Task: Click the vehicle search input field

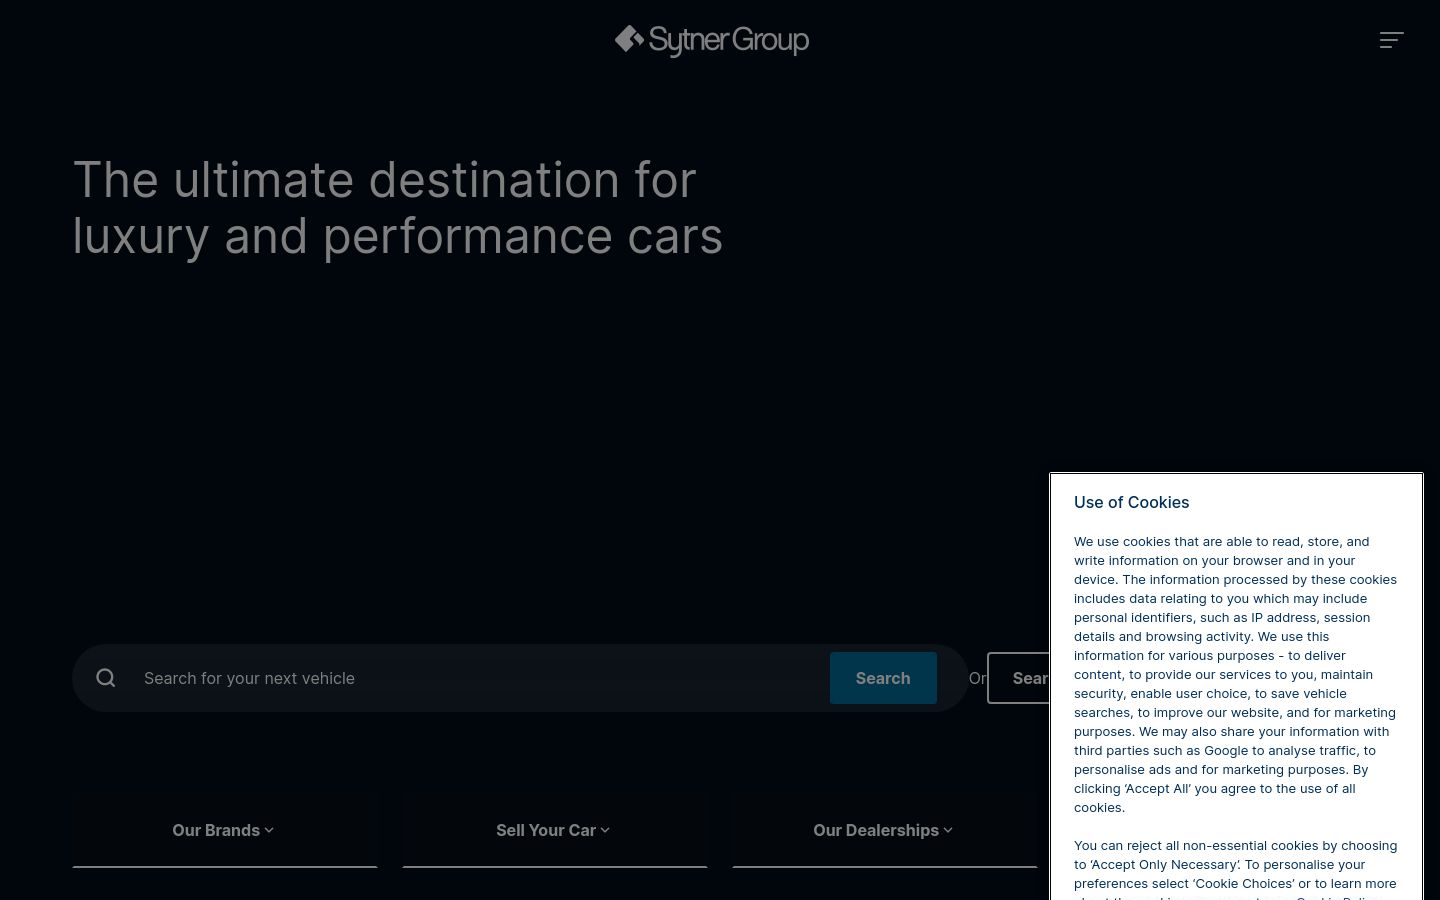Action: tap(480, 678)
